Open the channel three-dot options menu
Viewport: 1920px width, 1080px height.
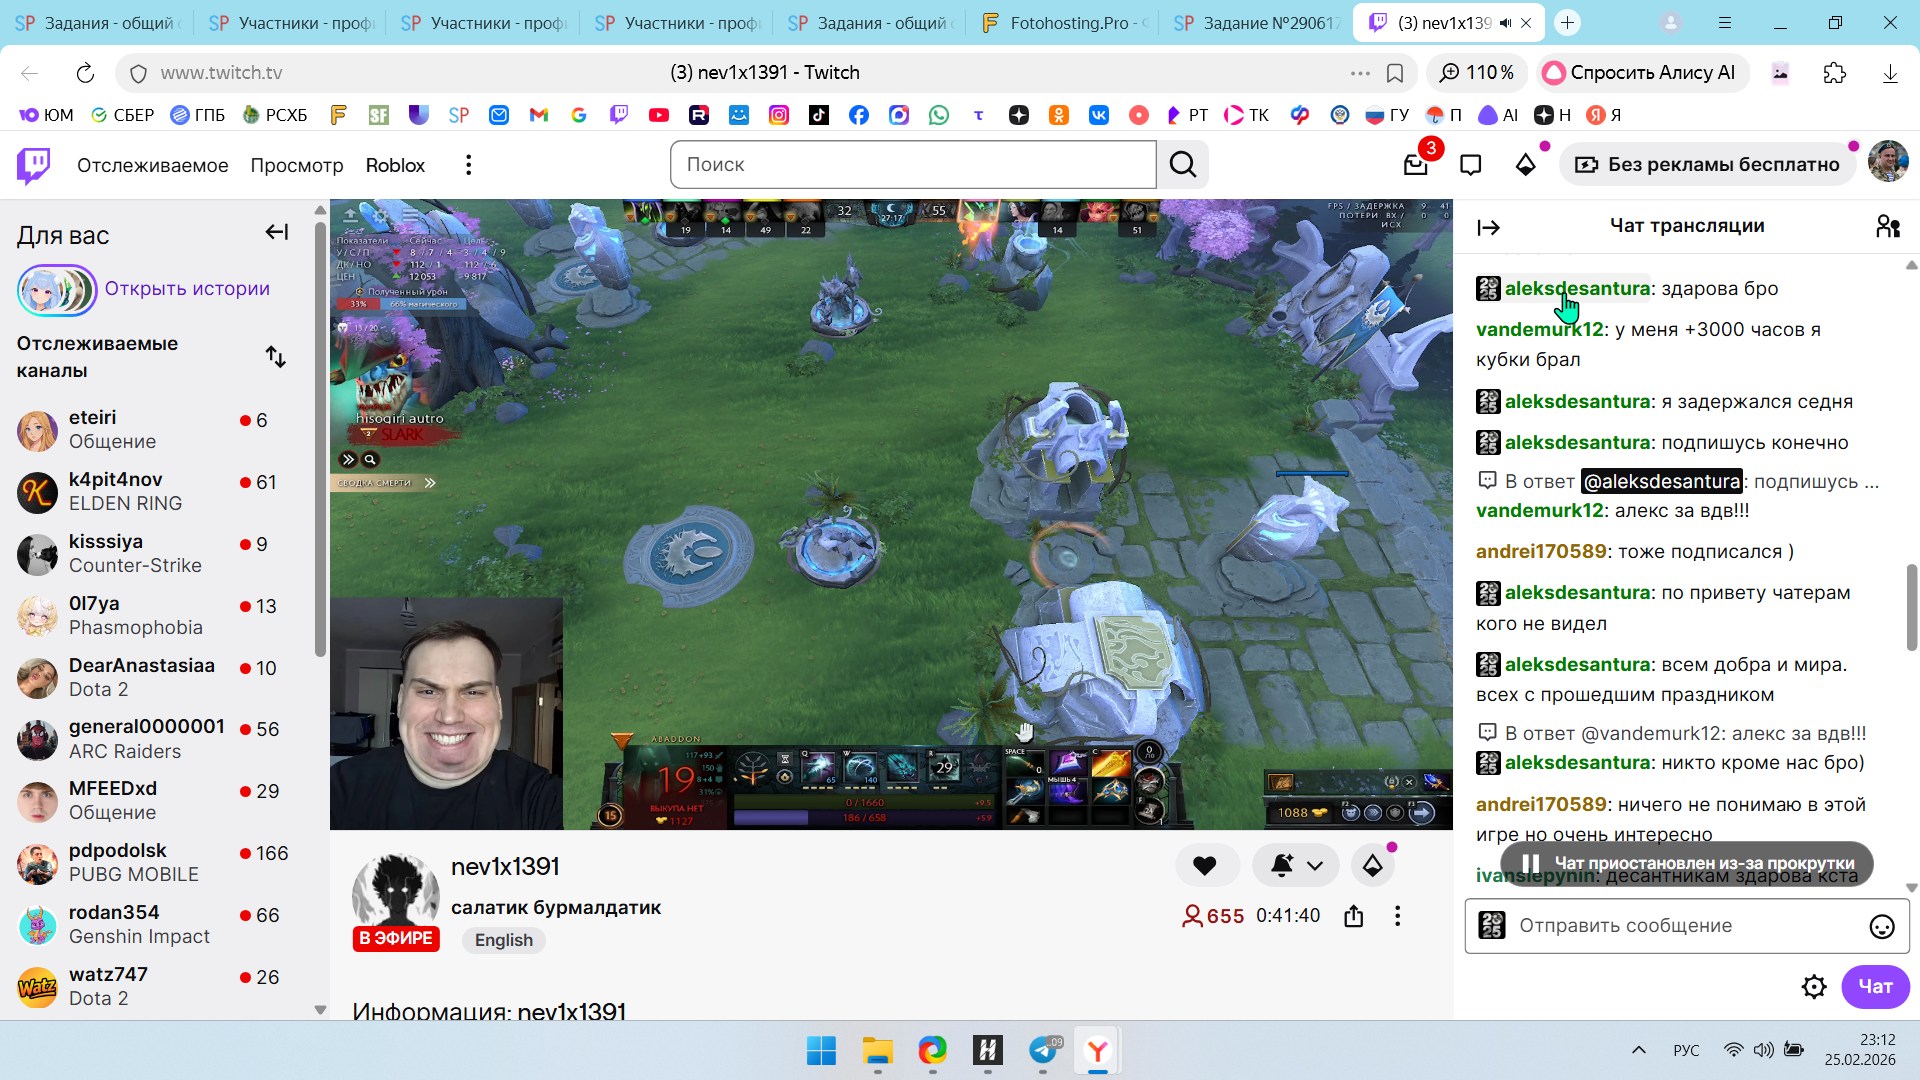(x=1397, y=916)
